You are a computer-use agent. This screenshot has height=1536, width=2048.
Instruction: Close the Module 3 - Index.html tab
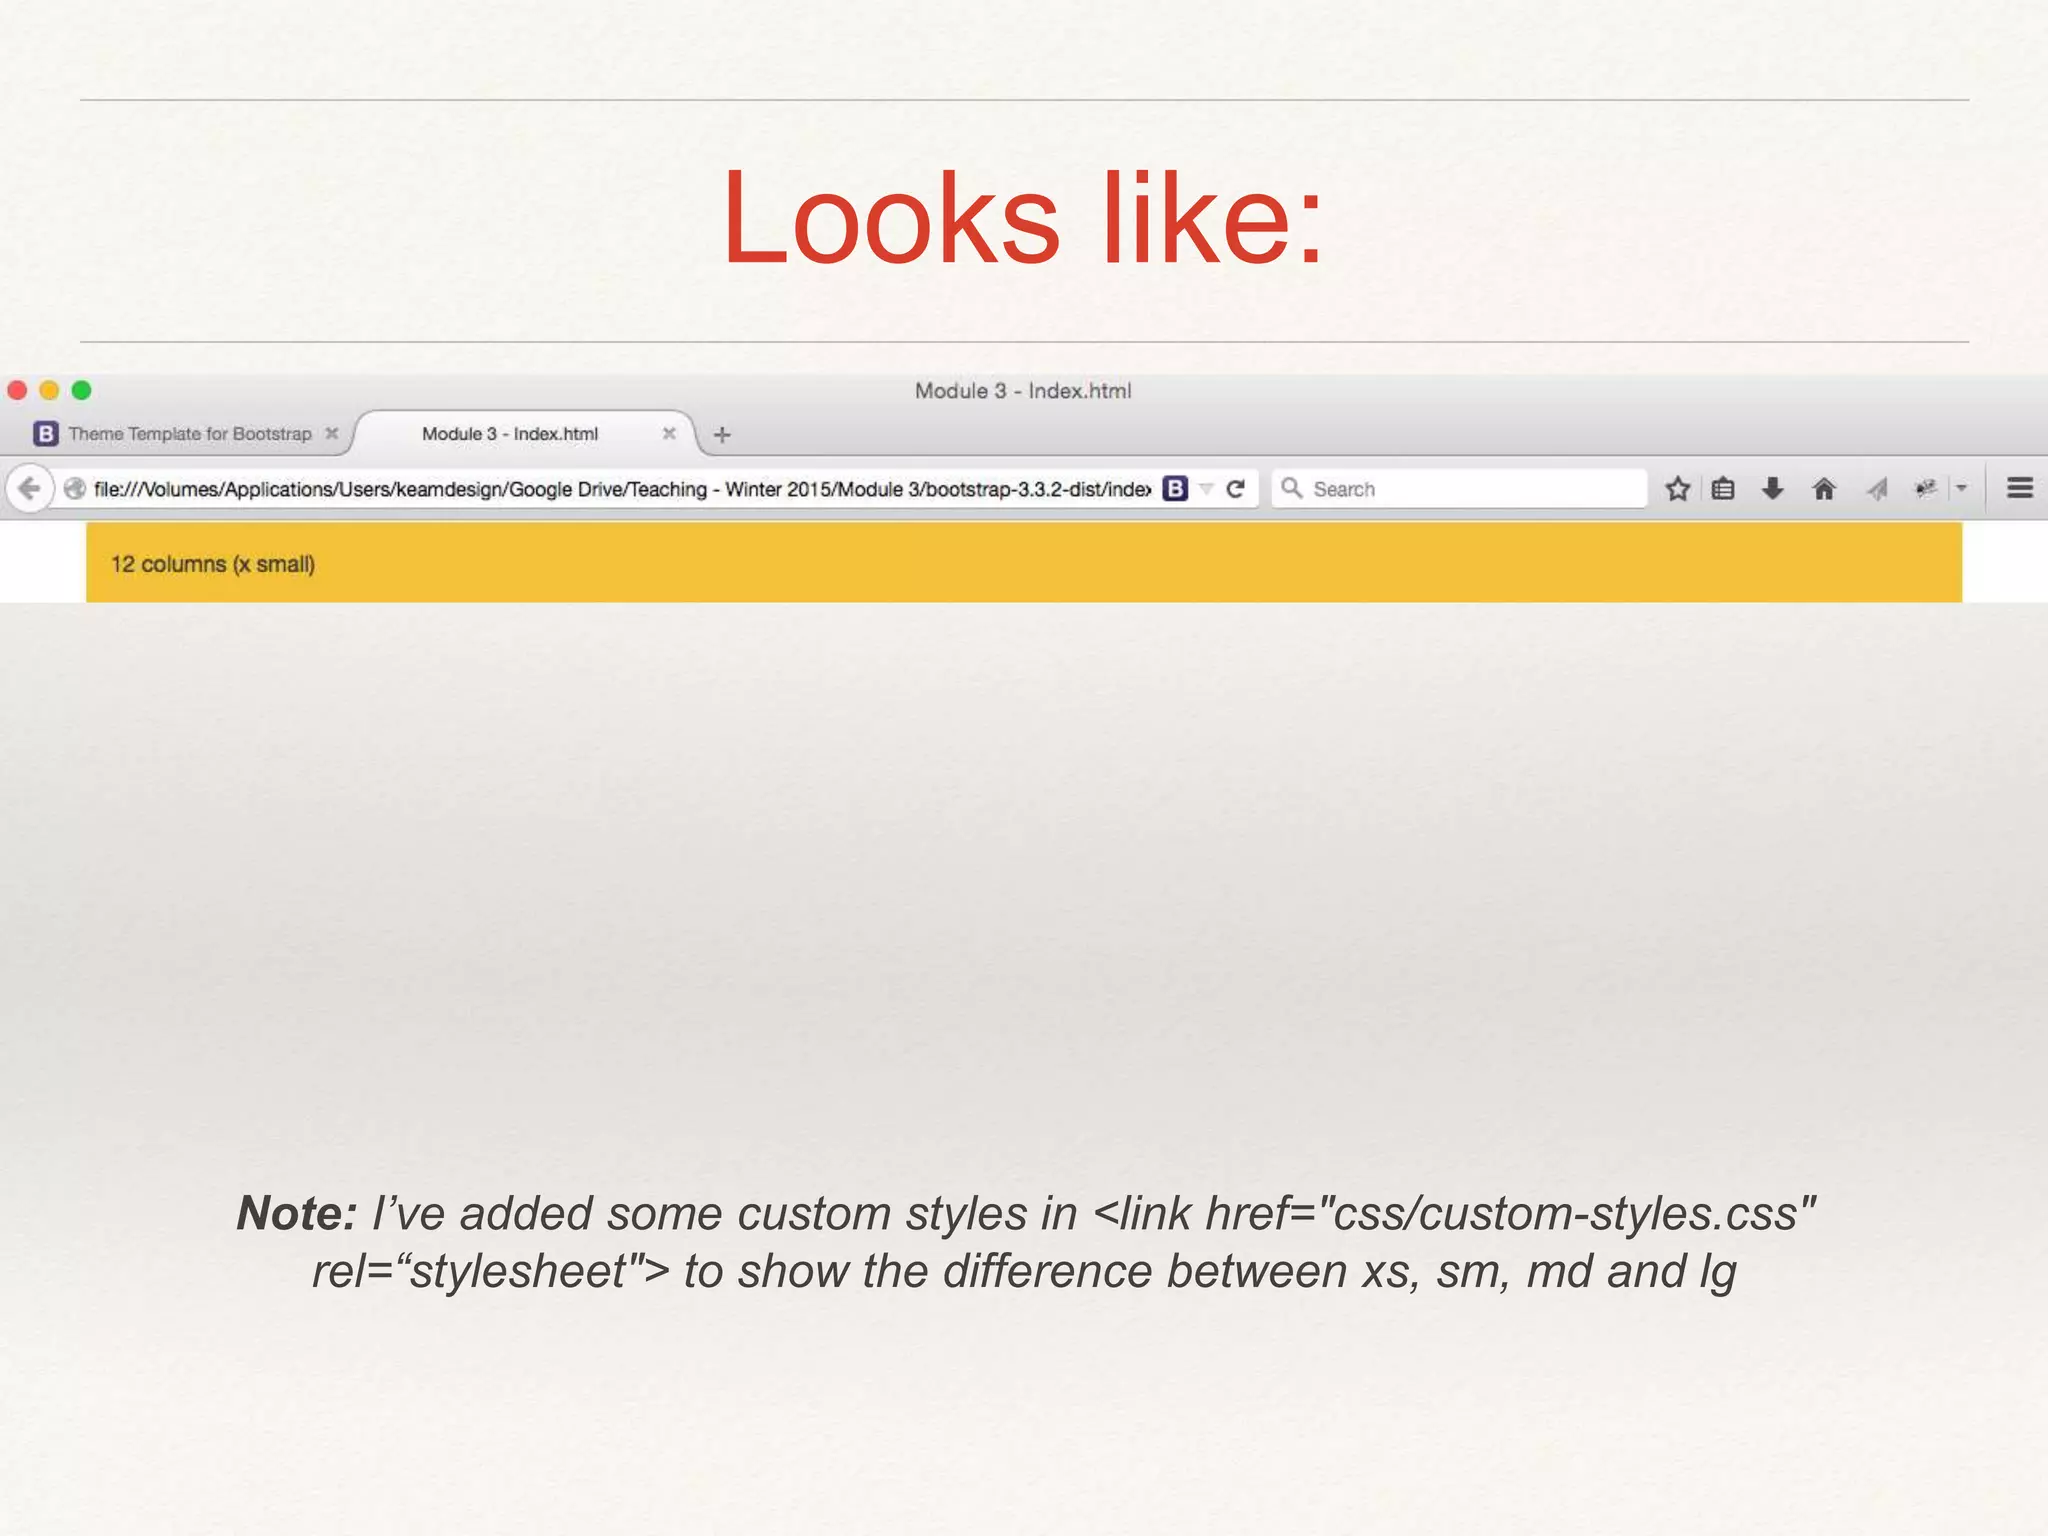[669, 434]
